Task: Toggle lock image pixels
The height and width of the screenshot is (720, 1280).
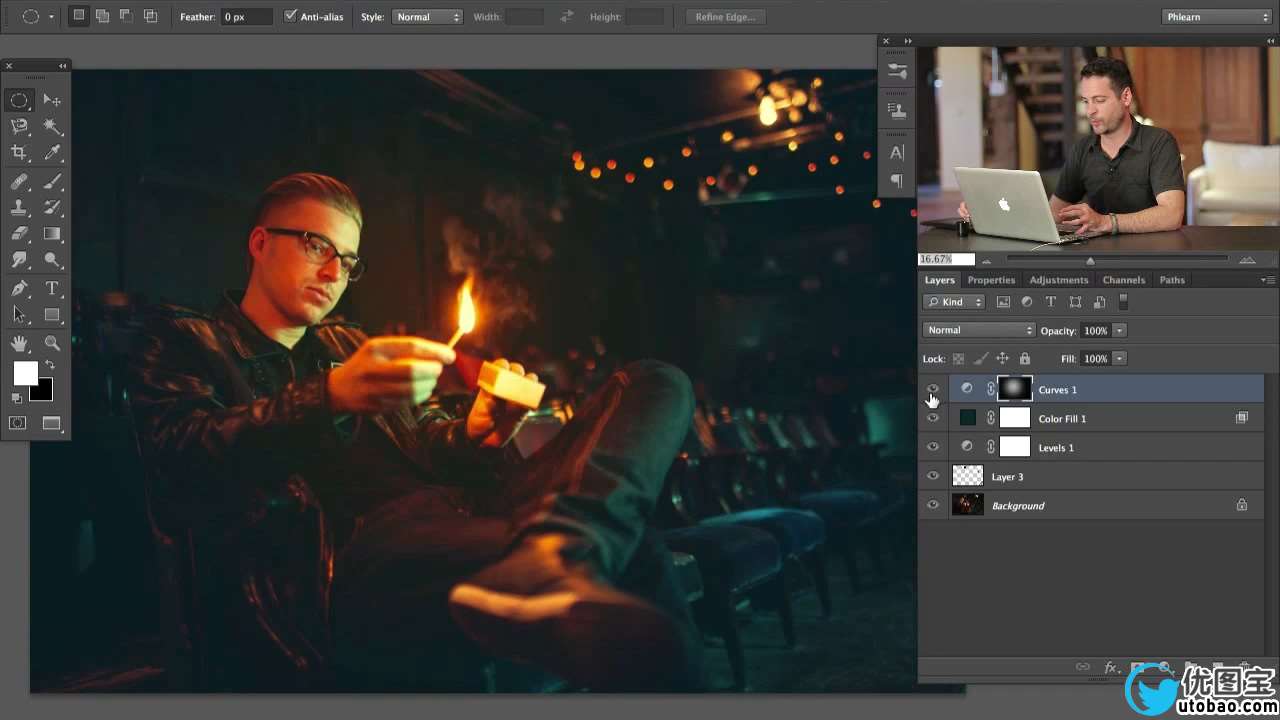Action: pyautogui.click(x=981, y=358)
